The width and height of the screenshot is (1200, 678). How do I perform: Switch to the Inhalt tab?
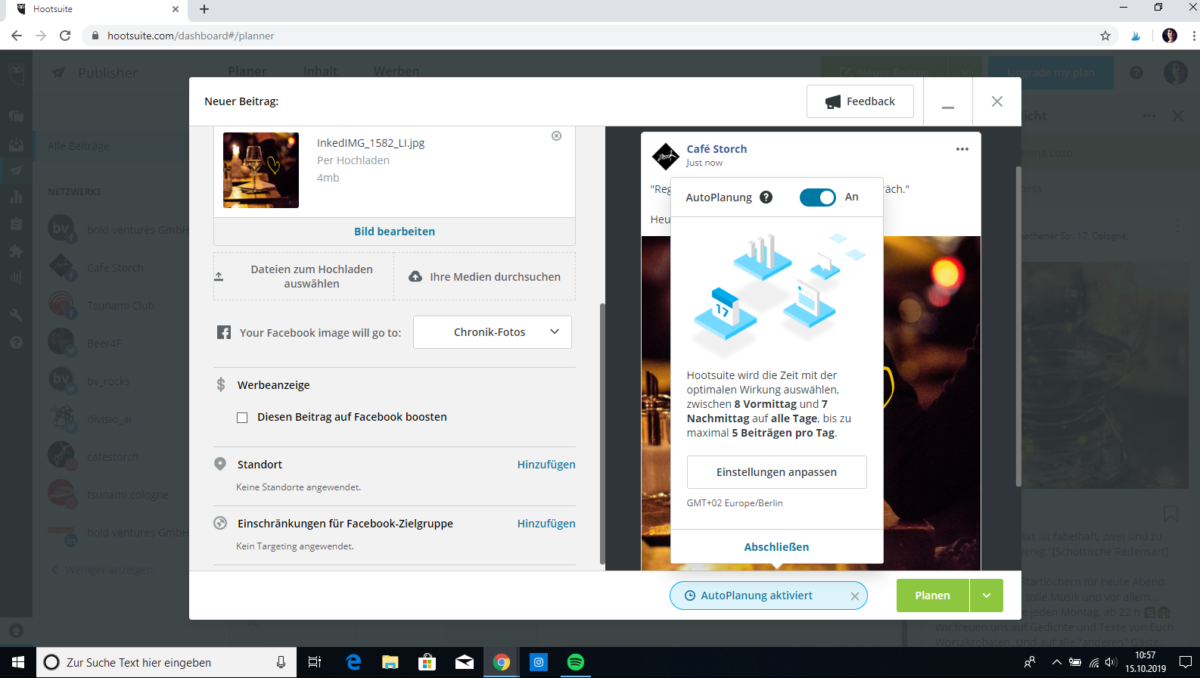pos(319,71)
